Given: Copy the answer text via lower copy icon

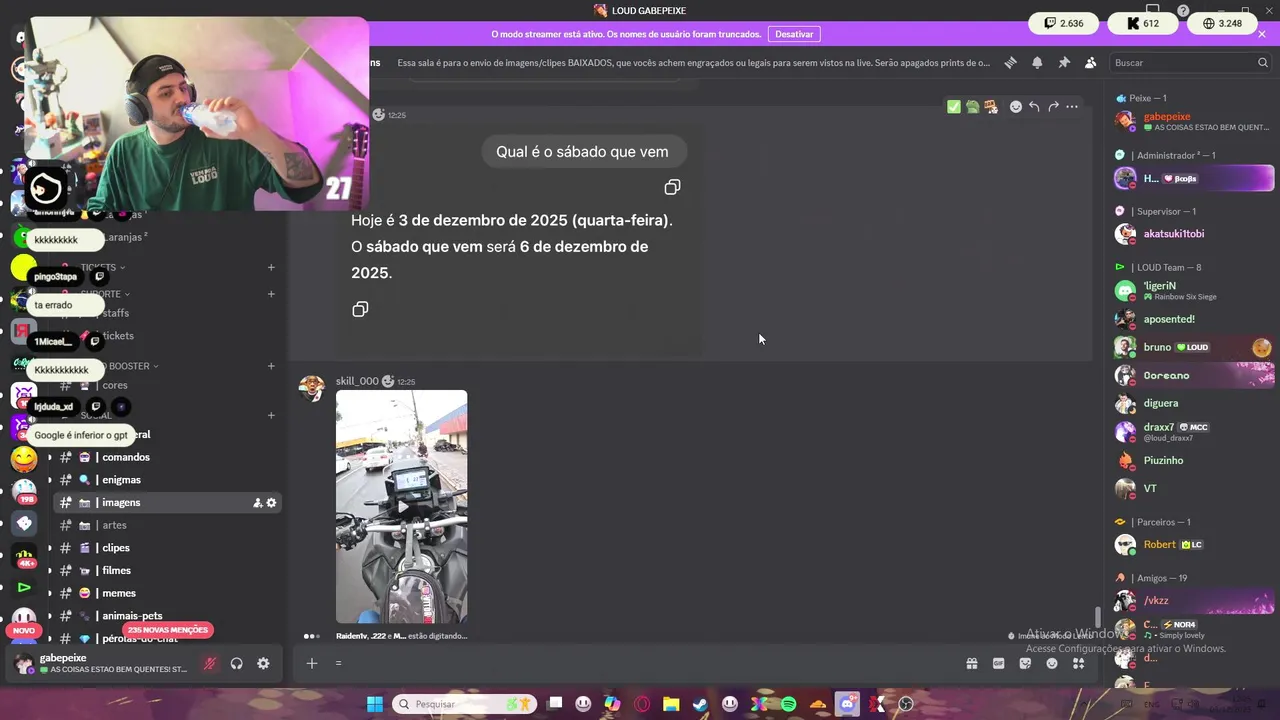Looking at the screenshot, I should pyautogui.click(x=360, y=309).
